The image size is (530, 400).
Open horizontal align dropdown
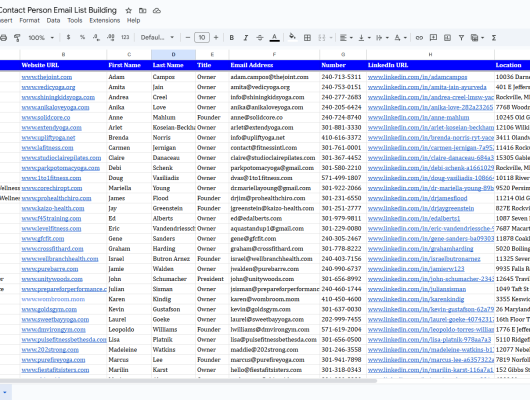pos(346,38)
